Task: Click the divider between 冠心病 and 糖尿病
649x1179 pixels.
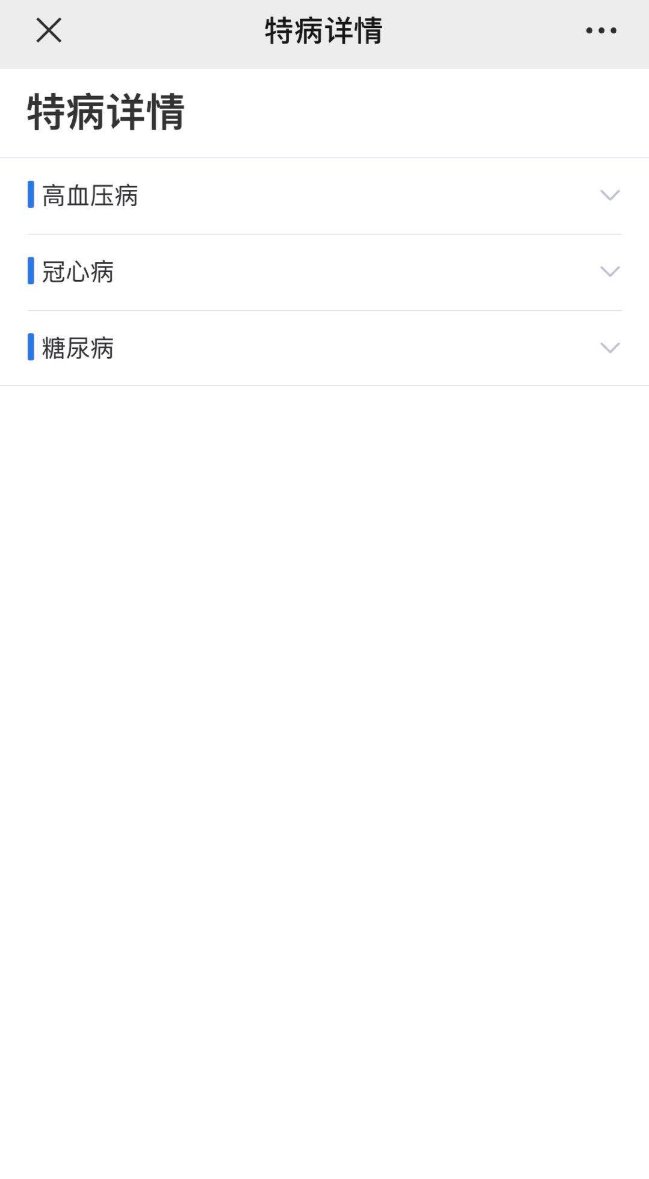Action: 324,310
